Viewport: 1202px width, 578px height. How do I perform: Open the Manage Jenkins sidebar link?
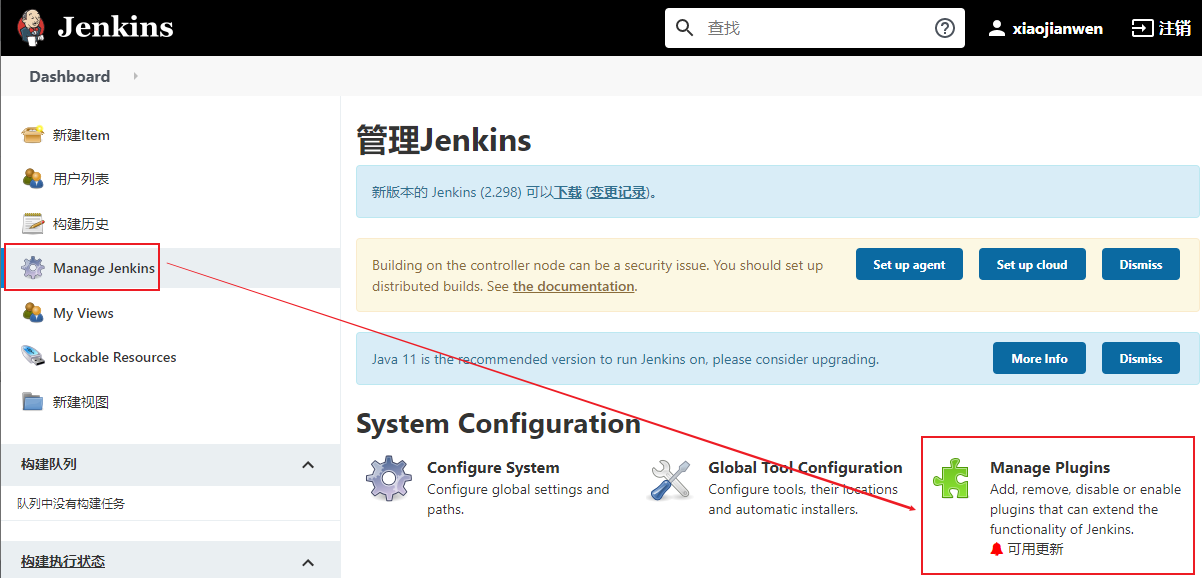(x=104, y=268)
